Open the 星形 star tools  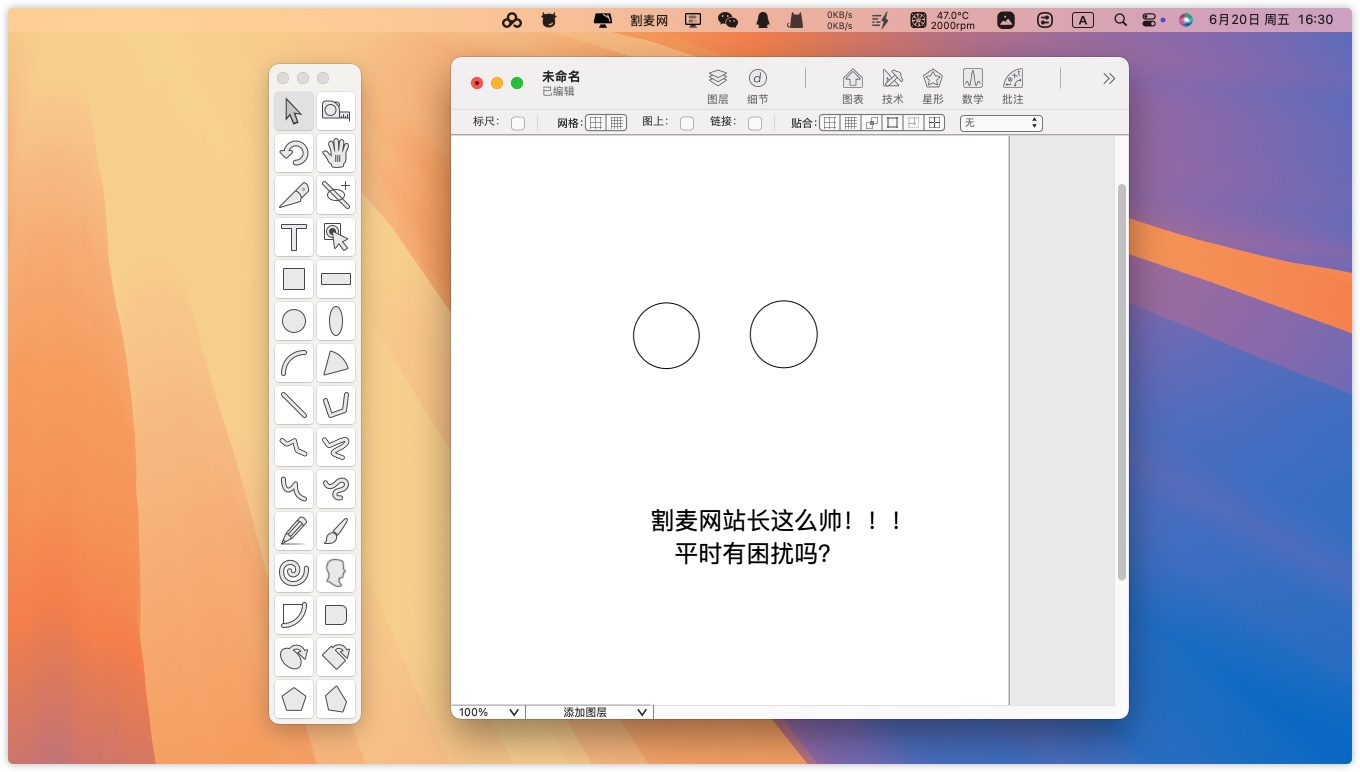933,86
